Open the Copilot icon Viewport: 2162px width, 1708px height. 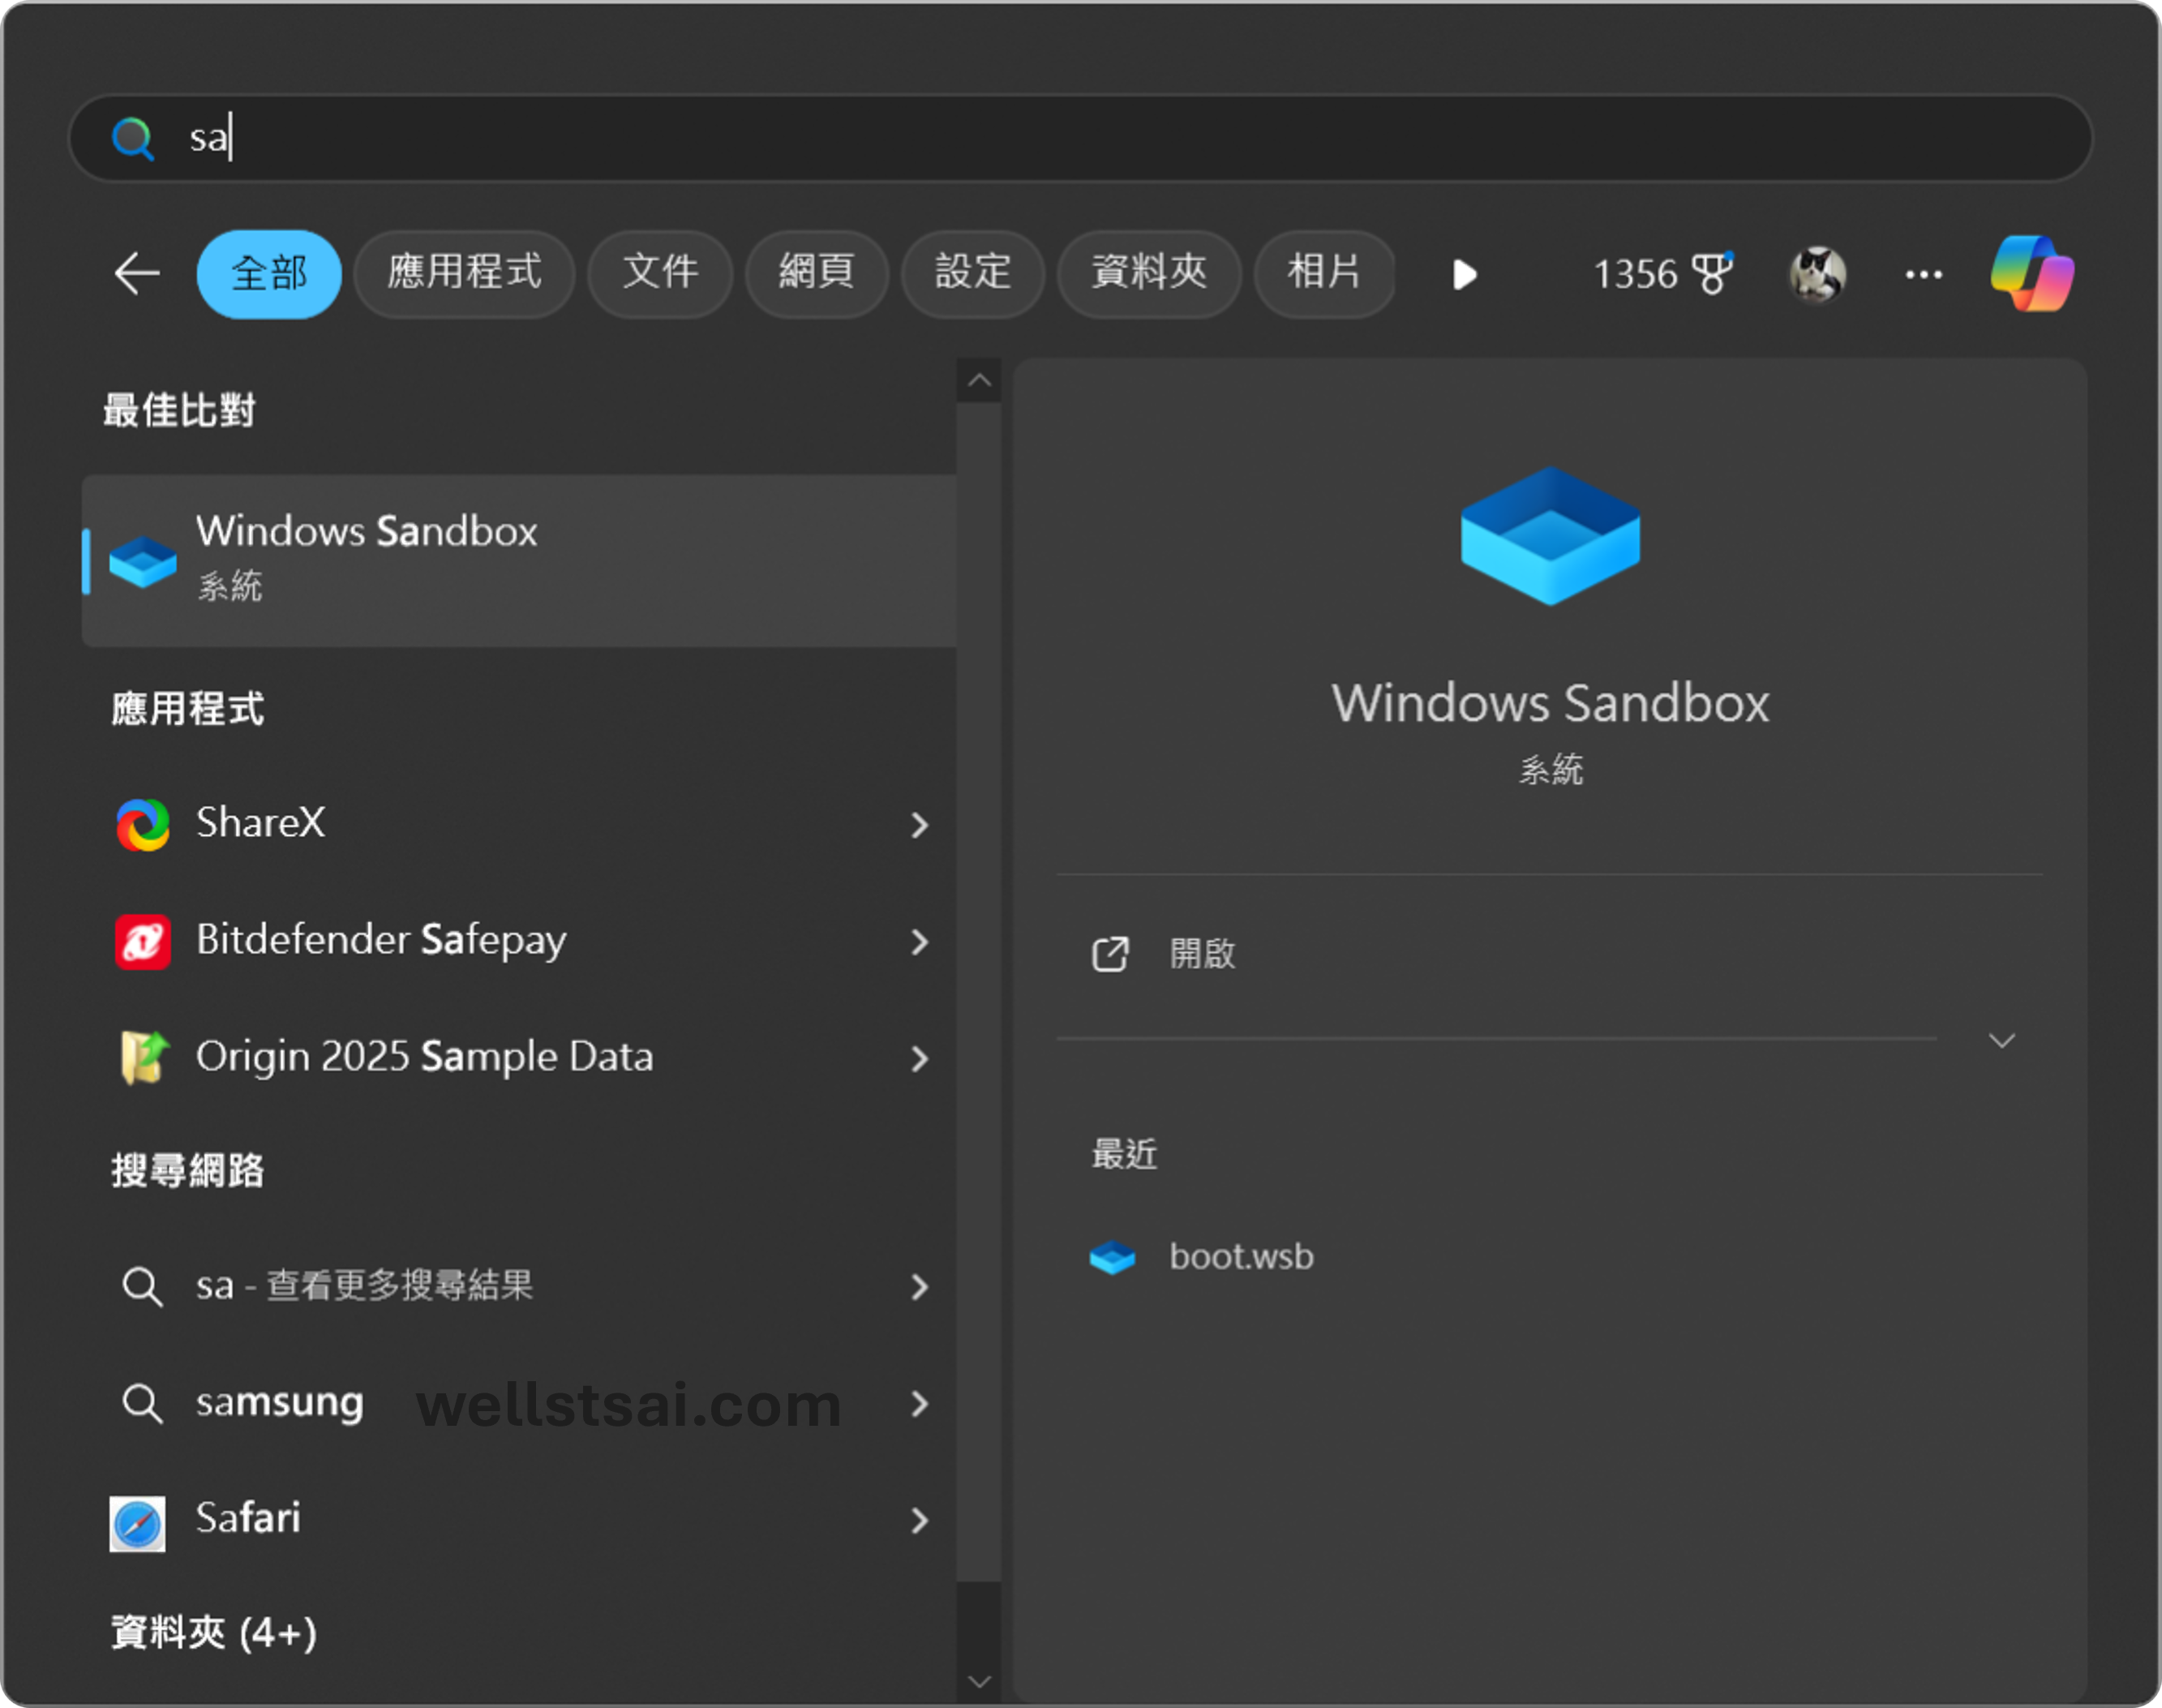(2032, 274)
